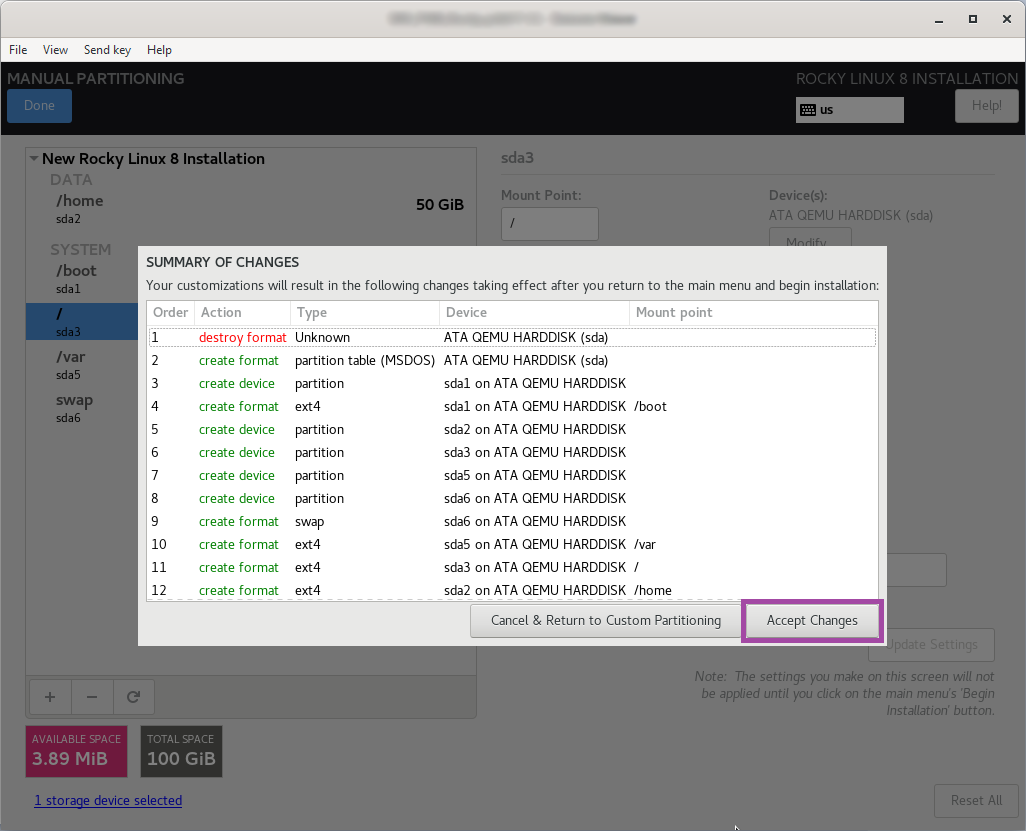This screenshot has width=1026, height=831.
Task: Select row 6 create device sda3
Action: click(x=512, y=452)
